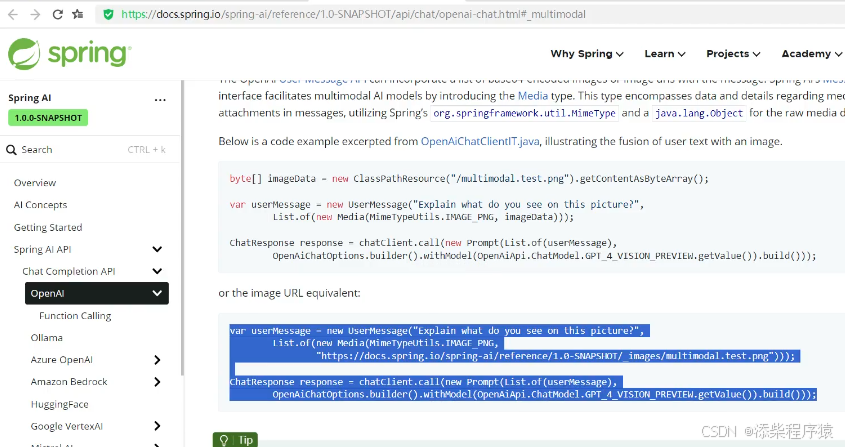Select the highlighted OpenAI nav item
Image resolution: width=845 pixels, height=447 pixels.
tap(96, 293)
